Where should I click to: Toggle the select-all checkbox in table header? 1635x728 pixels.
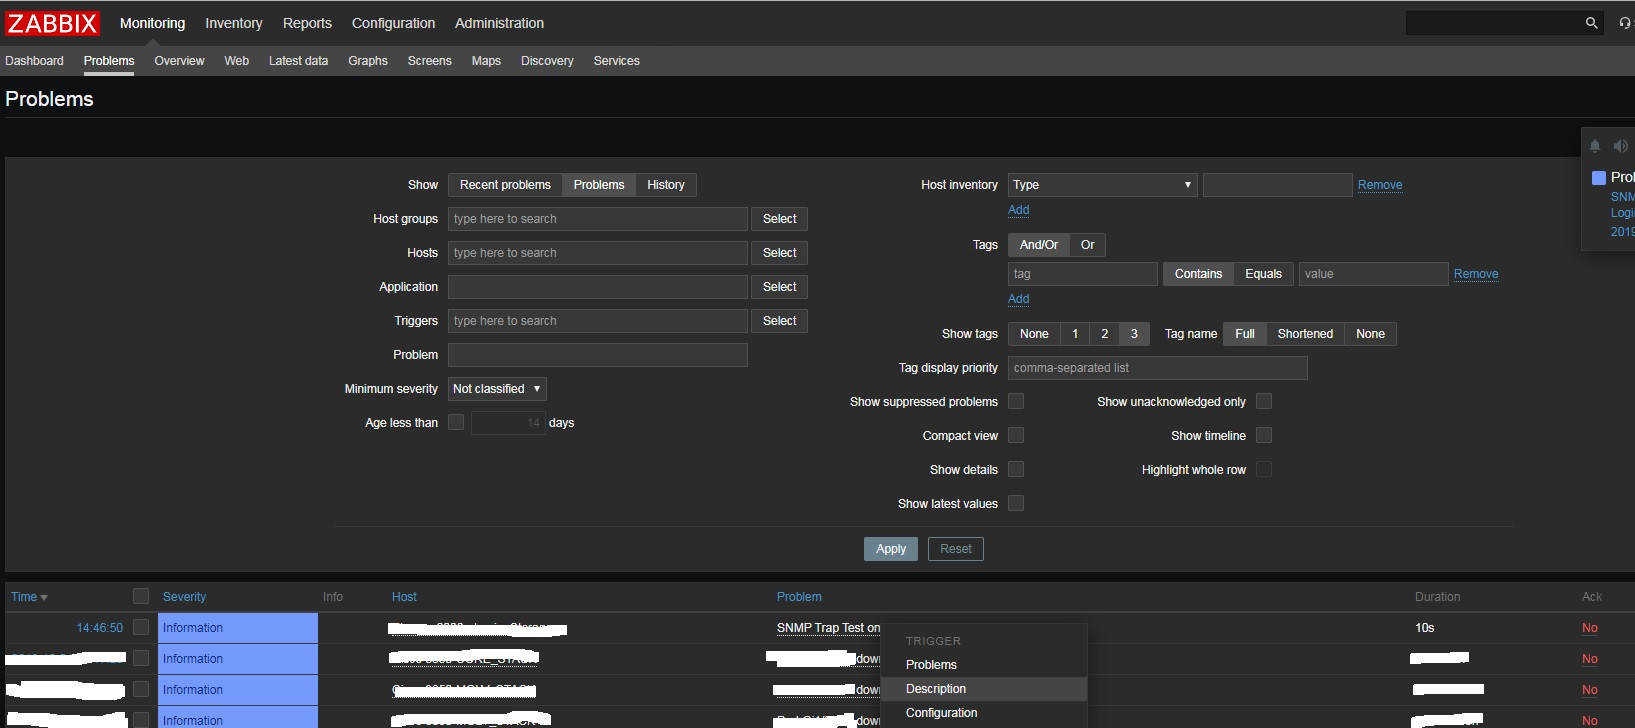click(141, 597)
